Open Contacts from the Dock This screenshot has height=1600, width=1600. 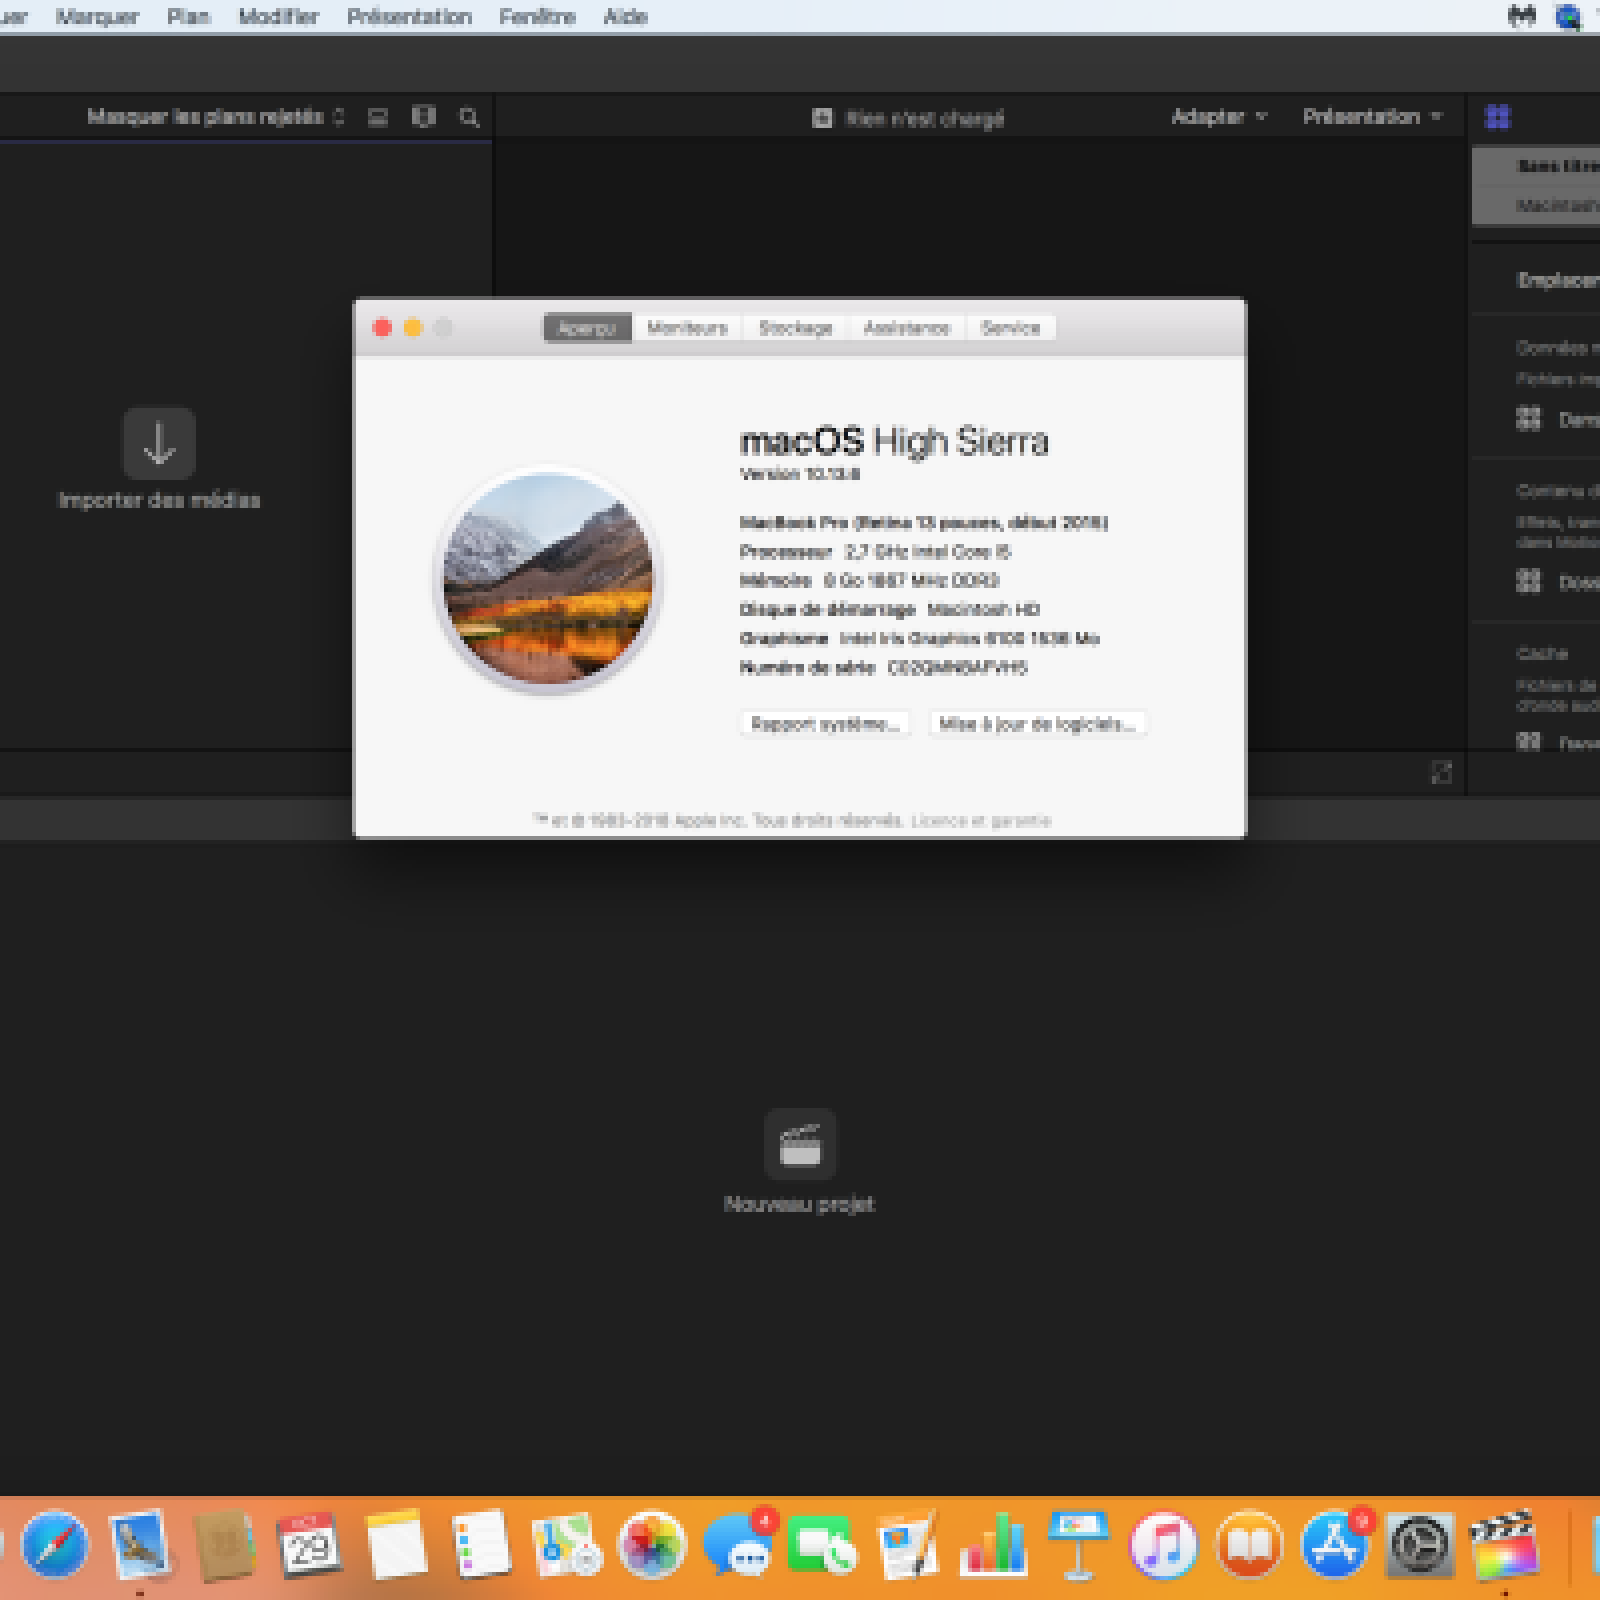tap(224, 1545)
